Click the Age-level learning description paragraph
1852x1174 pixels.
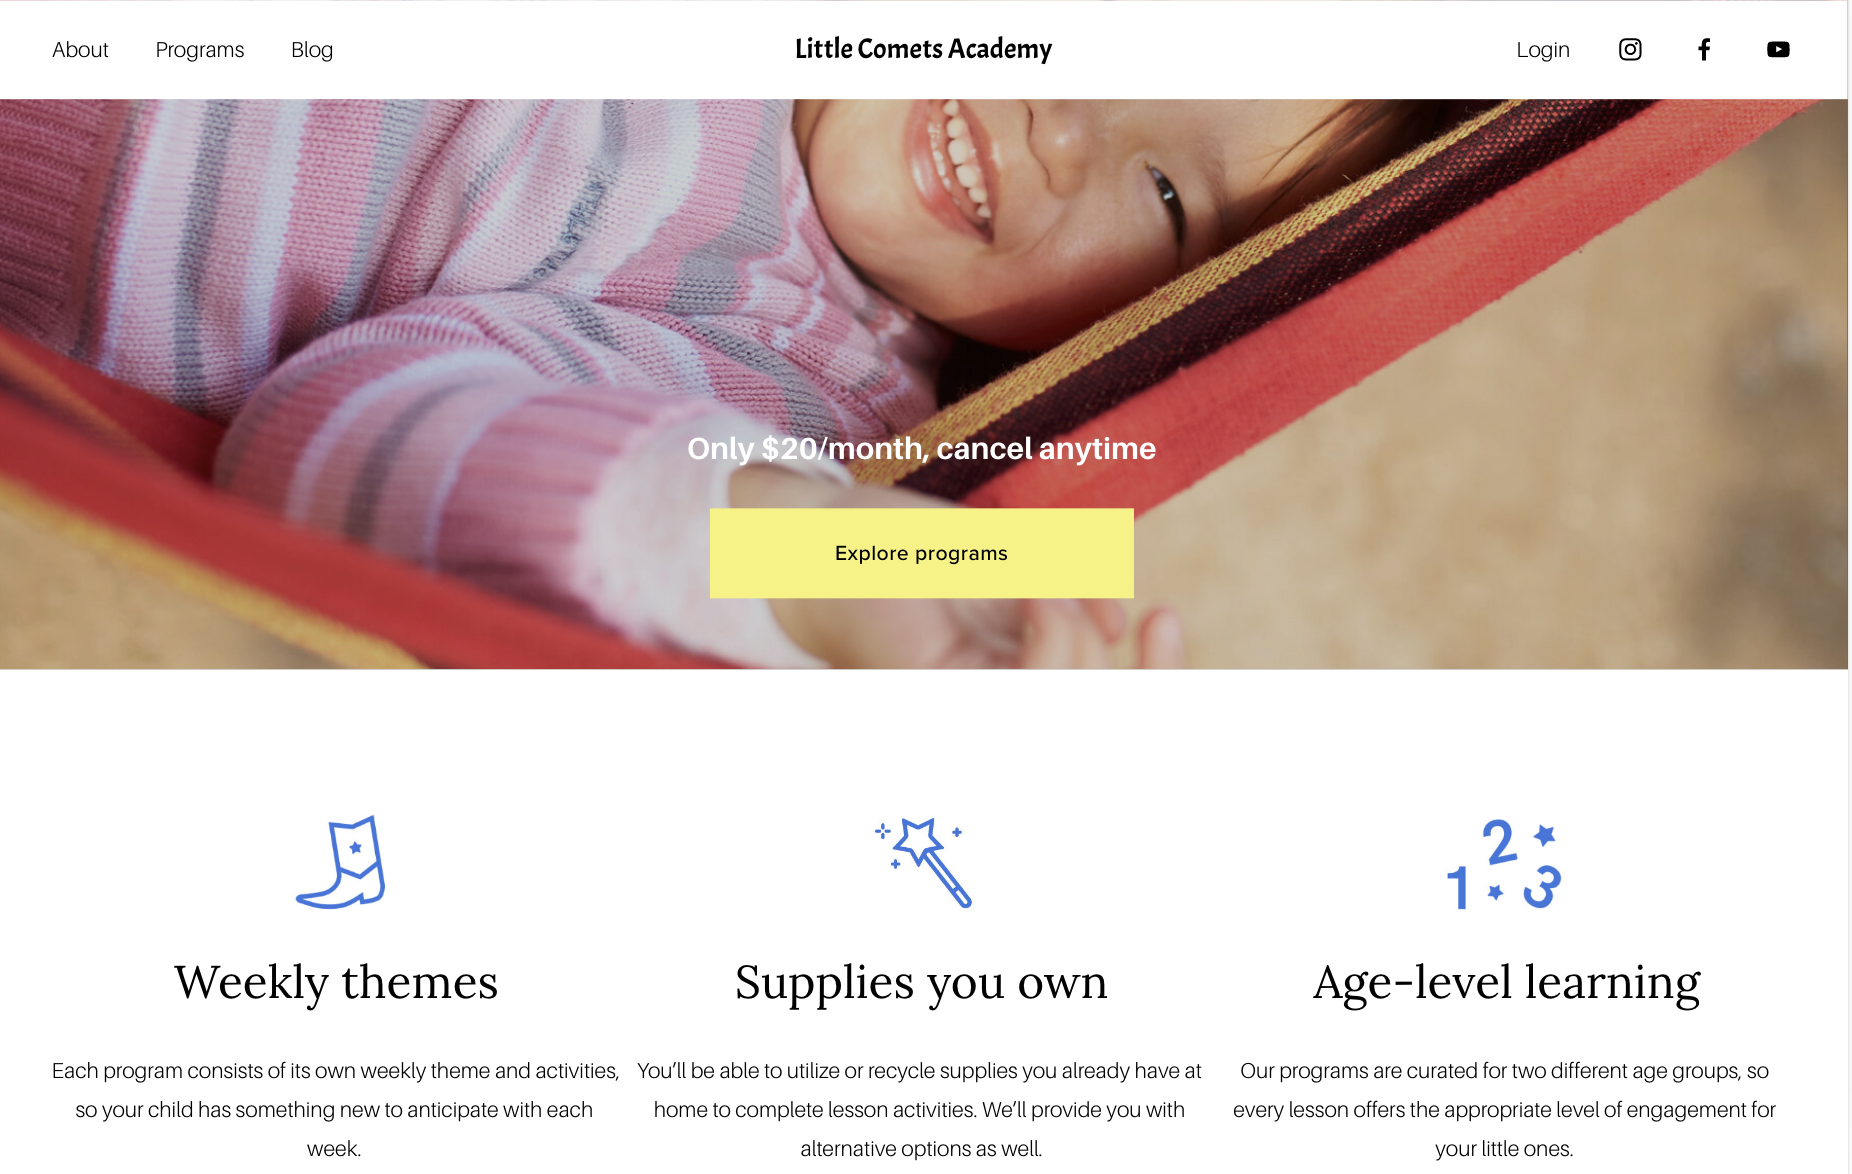[x=1504, y=1109]
